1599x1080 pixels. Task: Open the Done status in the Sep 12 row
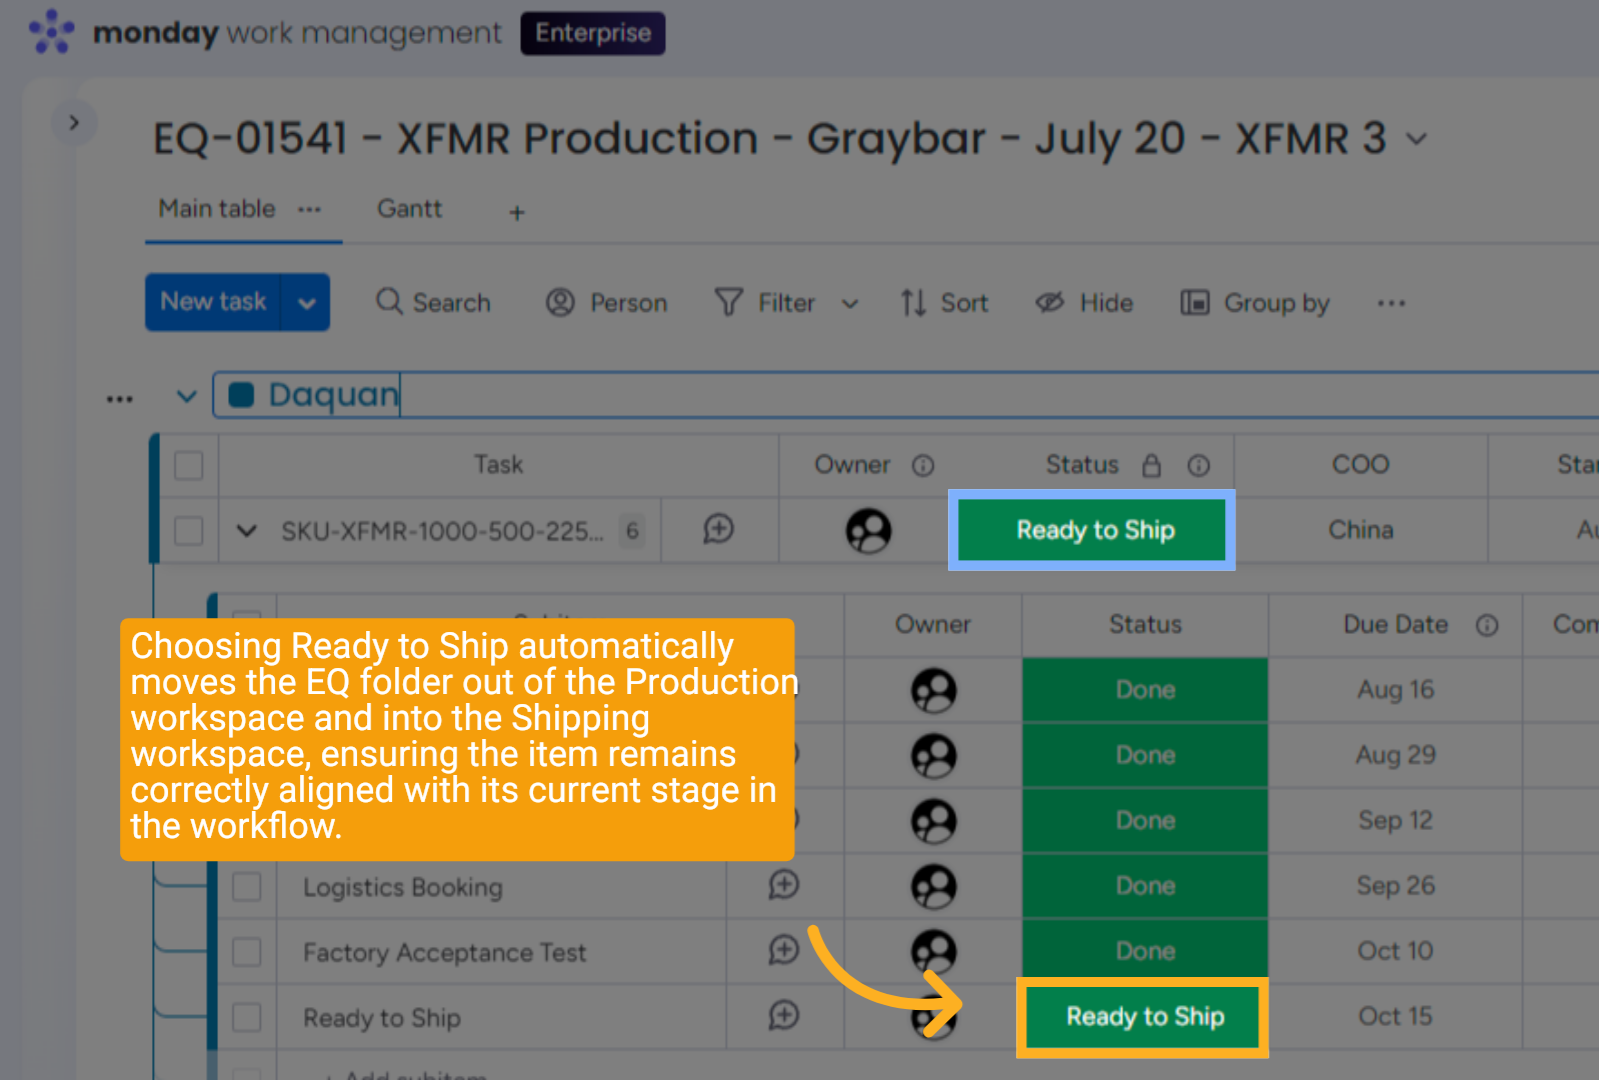point(1145,821)
